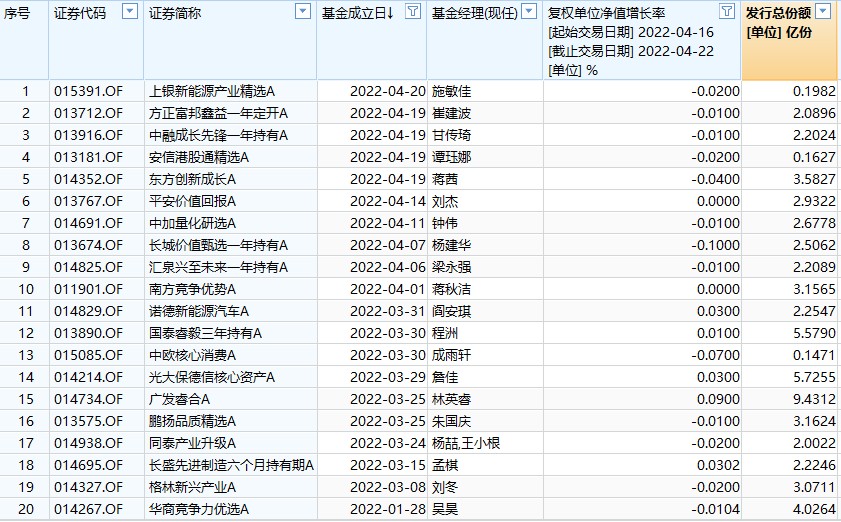This screenshot has height=522, width=841.
Task: Select fund 东方创新成长A
Action: [193, 179]
